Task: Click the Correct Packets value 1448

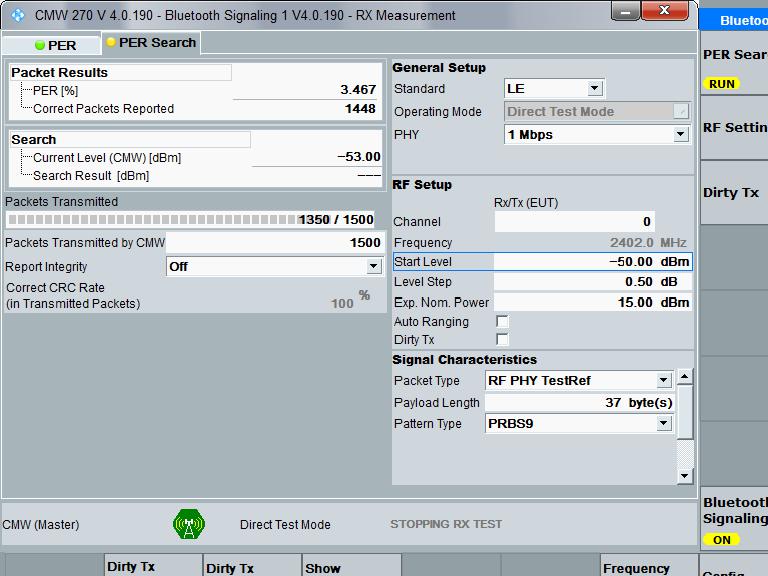Action: click(360, 108)
